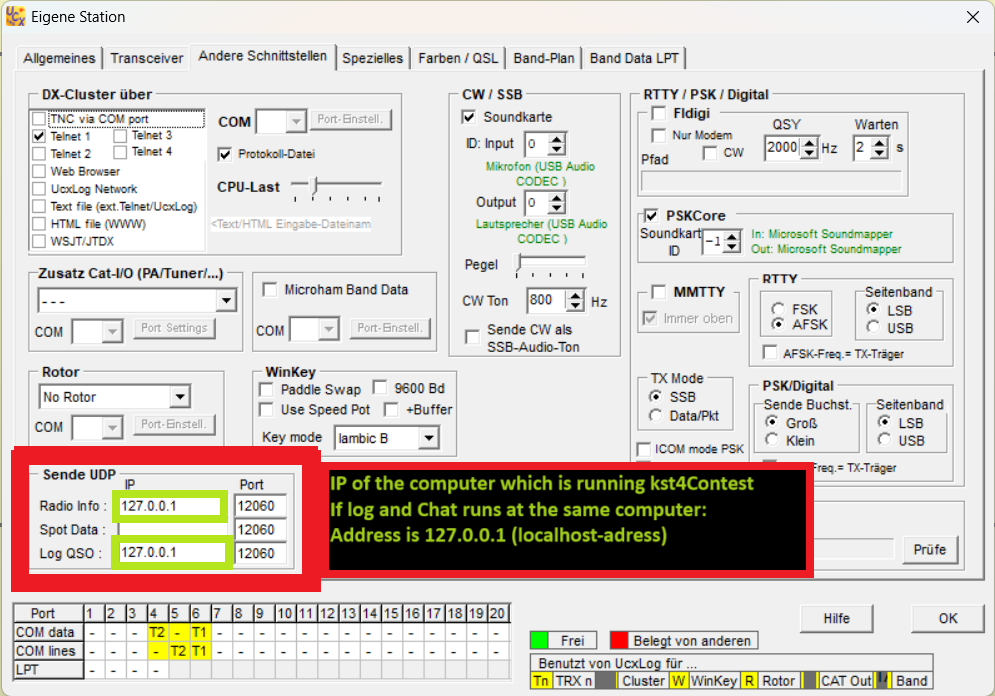The image size is (995, 696).
Task: Increase the CW Ton value with spinner
Action: (x=575, y=294)
